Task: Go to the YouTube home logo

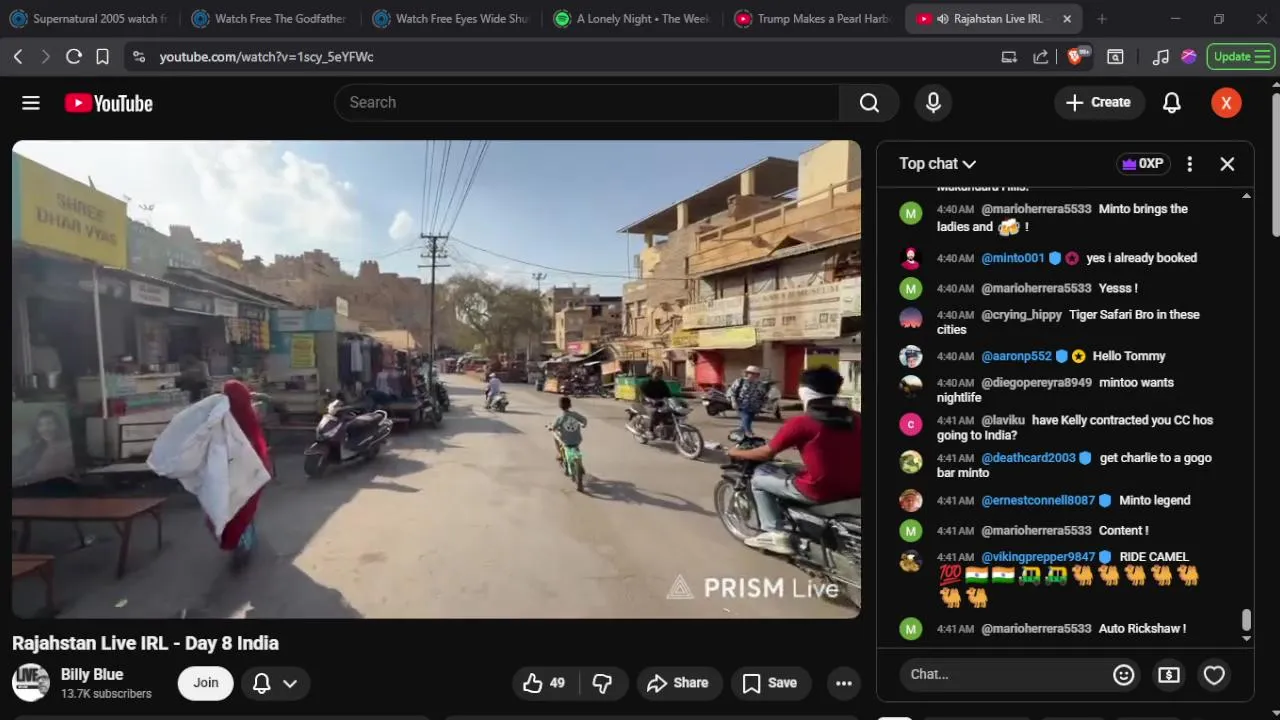Action: pos(108,103)
